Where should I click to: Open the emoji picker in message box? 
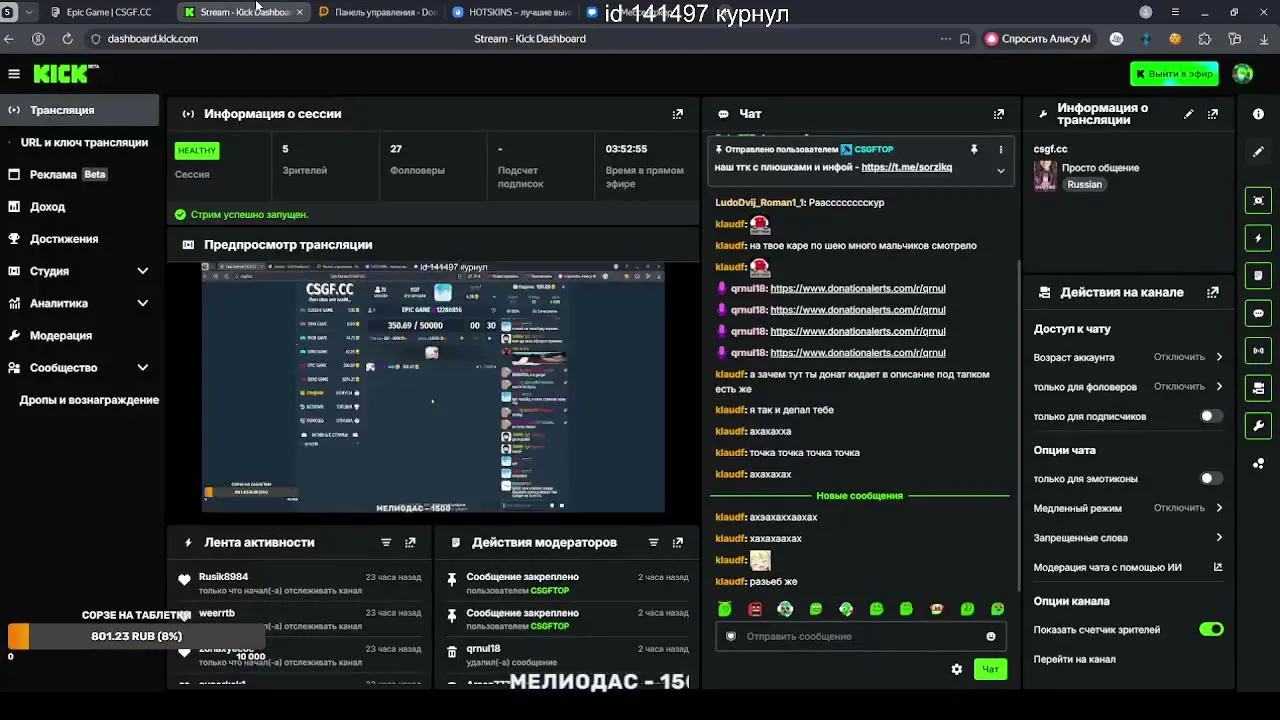(x=991, y=636)
